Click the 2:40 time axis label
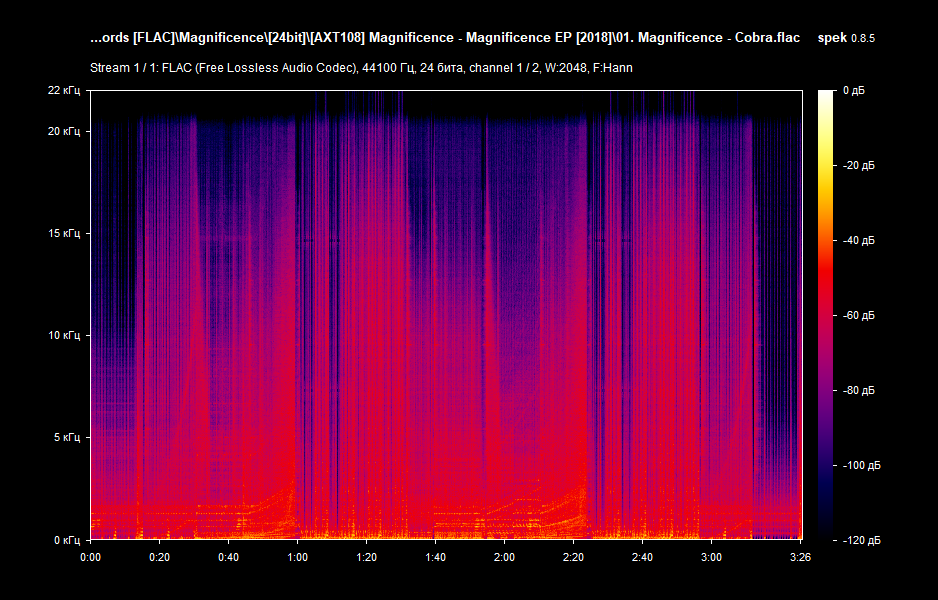Image resolution: width=938 pixels, height=600 pixels. click(x=642, y=558)
